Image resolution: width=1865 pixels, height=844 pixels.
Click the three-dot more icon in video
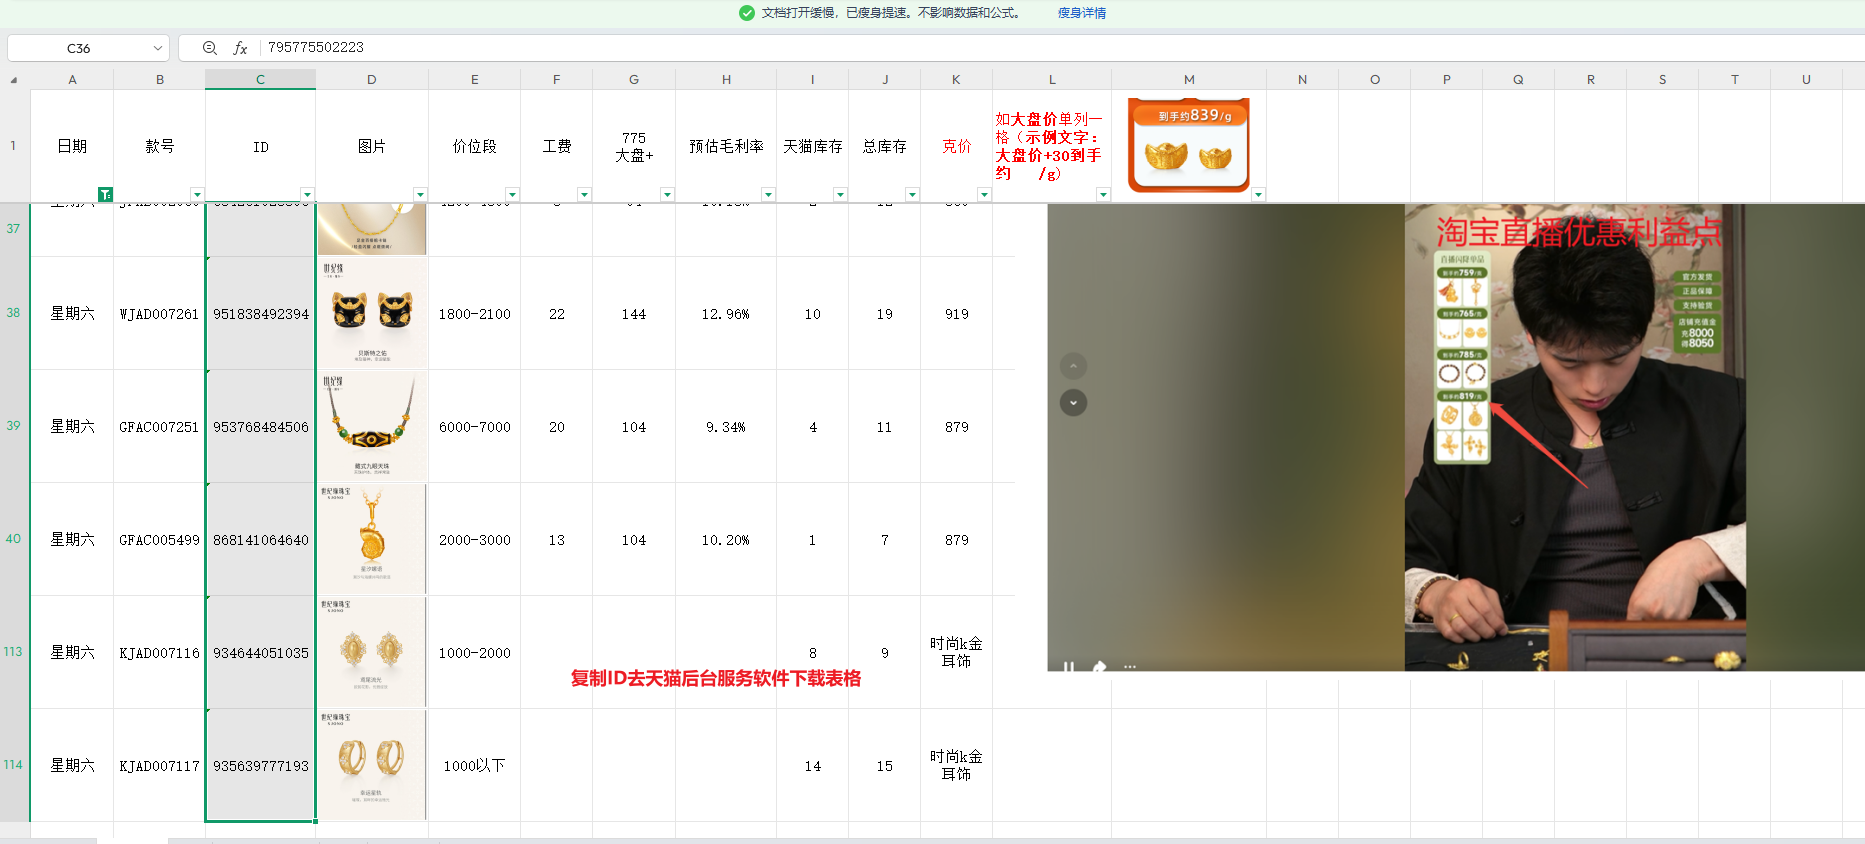click(1129, 666)
